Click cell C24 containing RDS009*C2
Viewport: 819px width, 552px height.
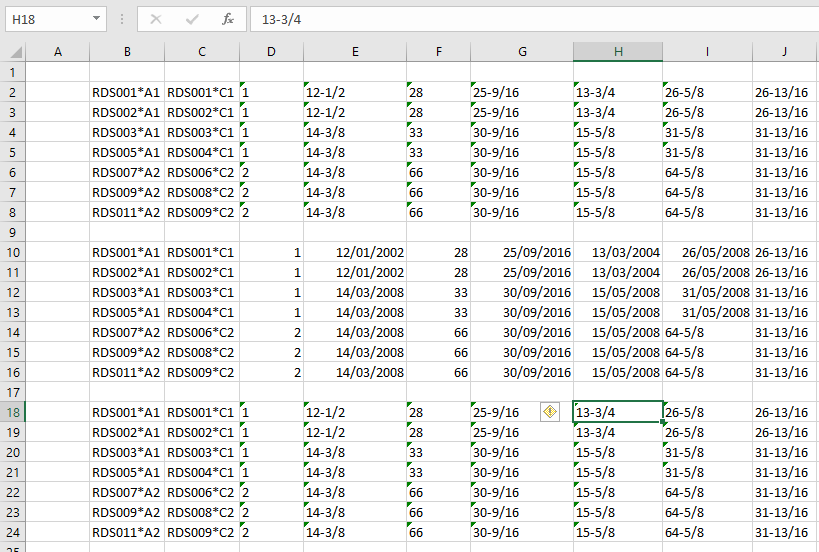click(201, 532)
